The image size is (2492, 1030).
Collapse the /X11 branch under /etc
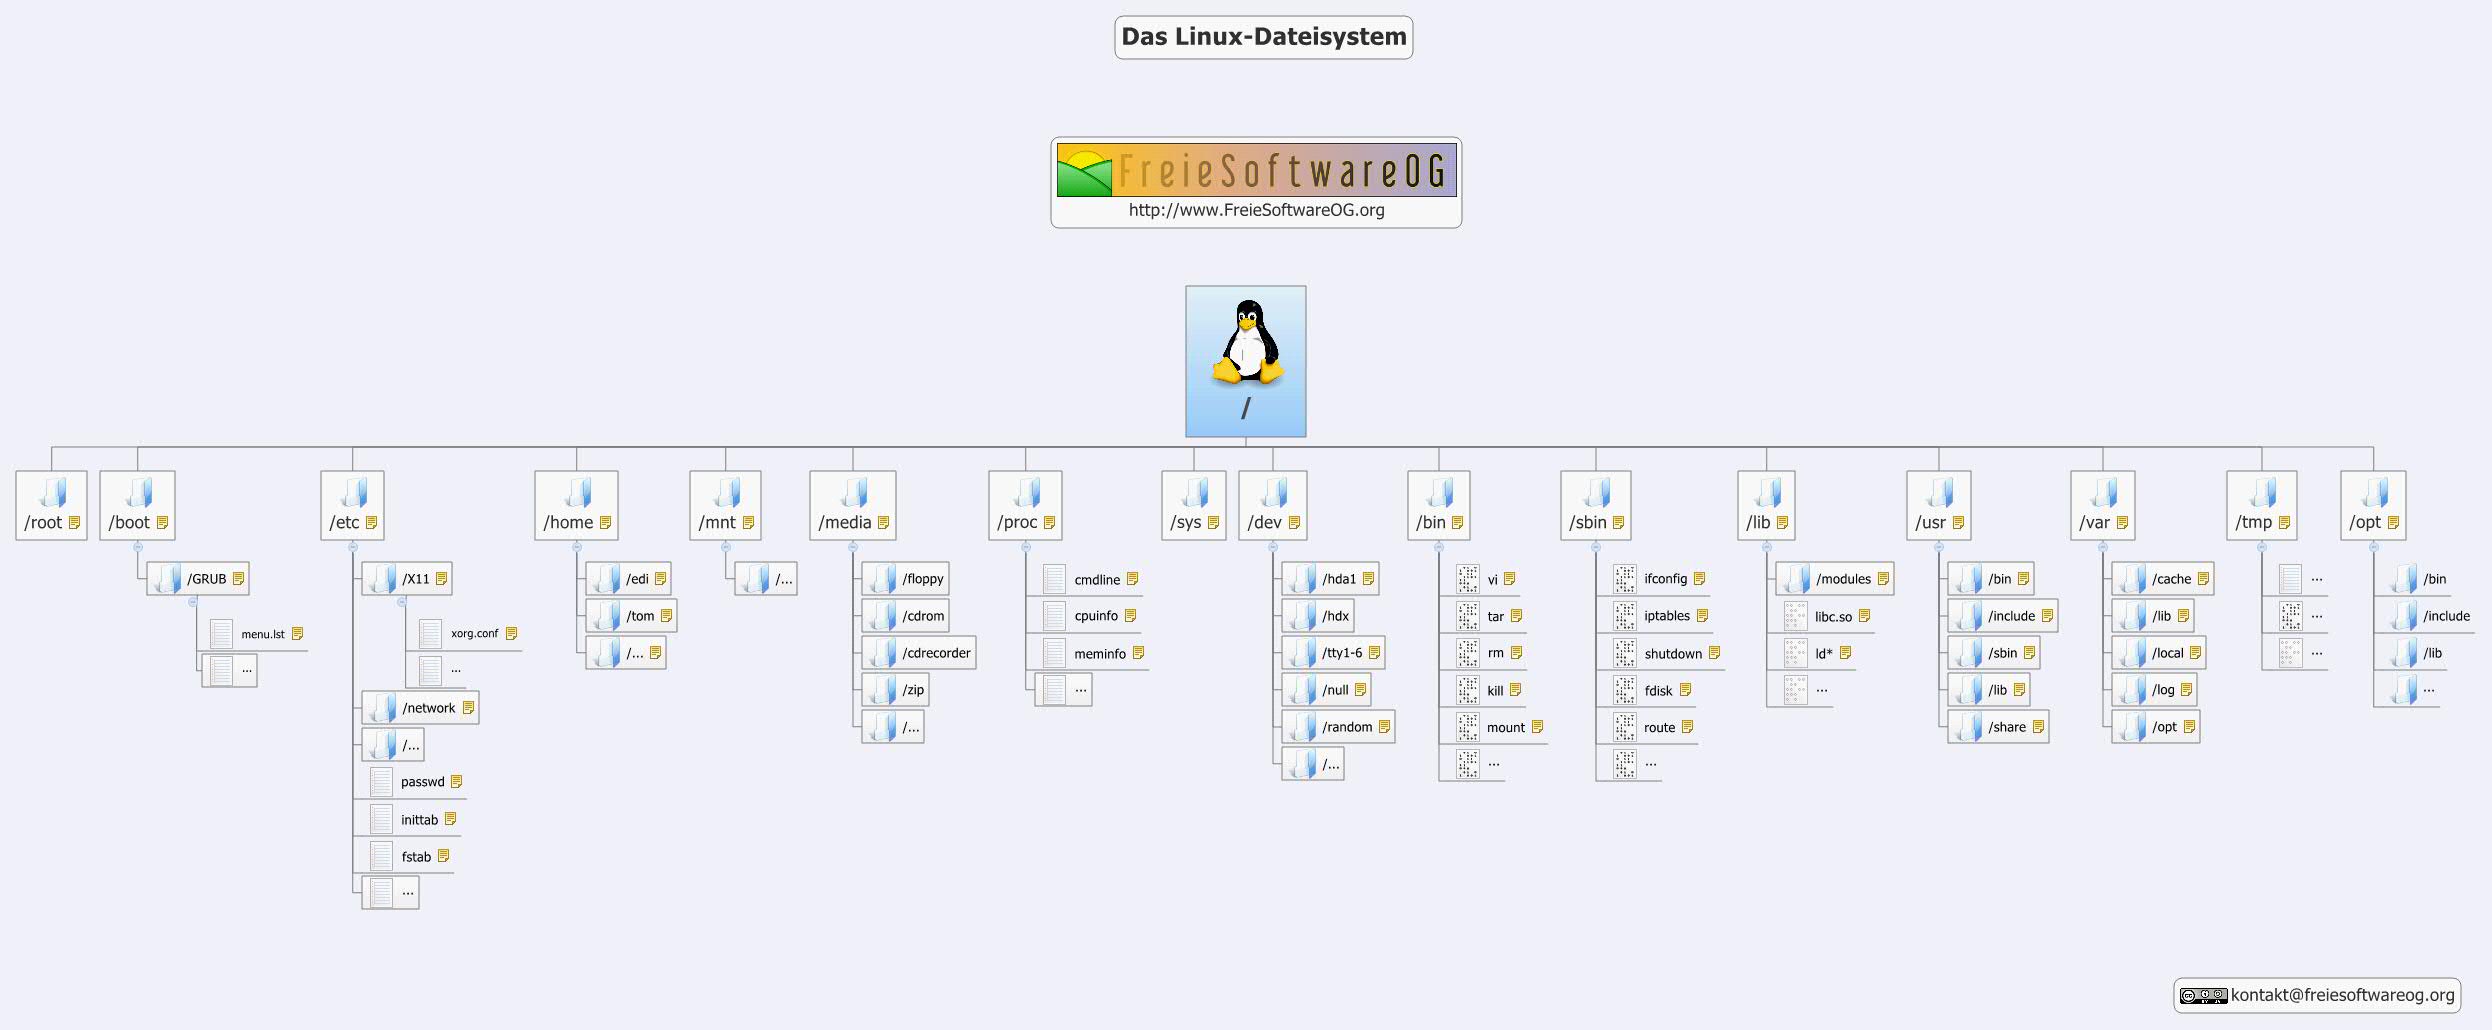(402, 602)
